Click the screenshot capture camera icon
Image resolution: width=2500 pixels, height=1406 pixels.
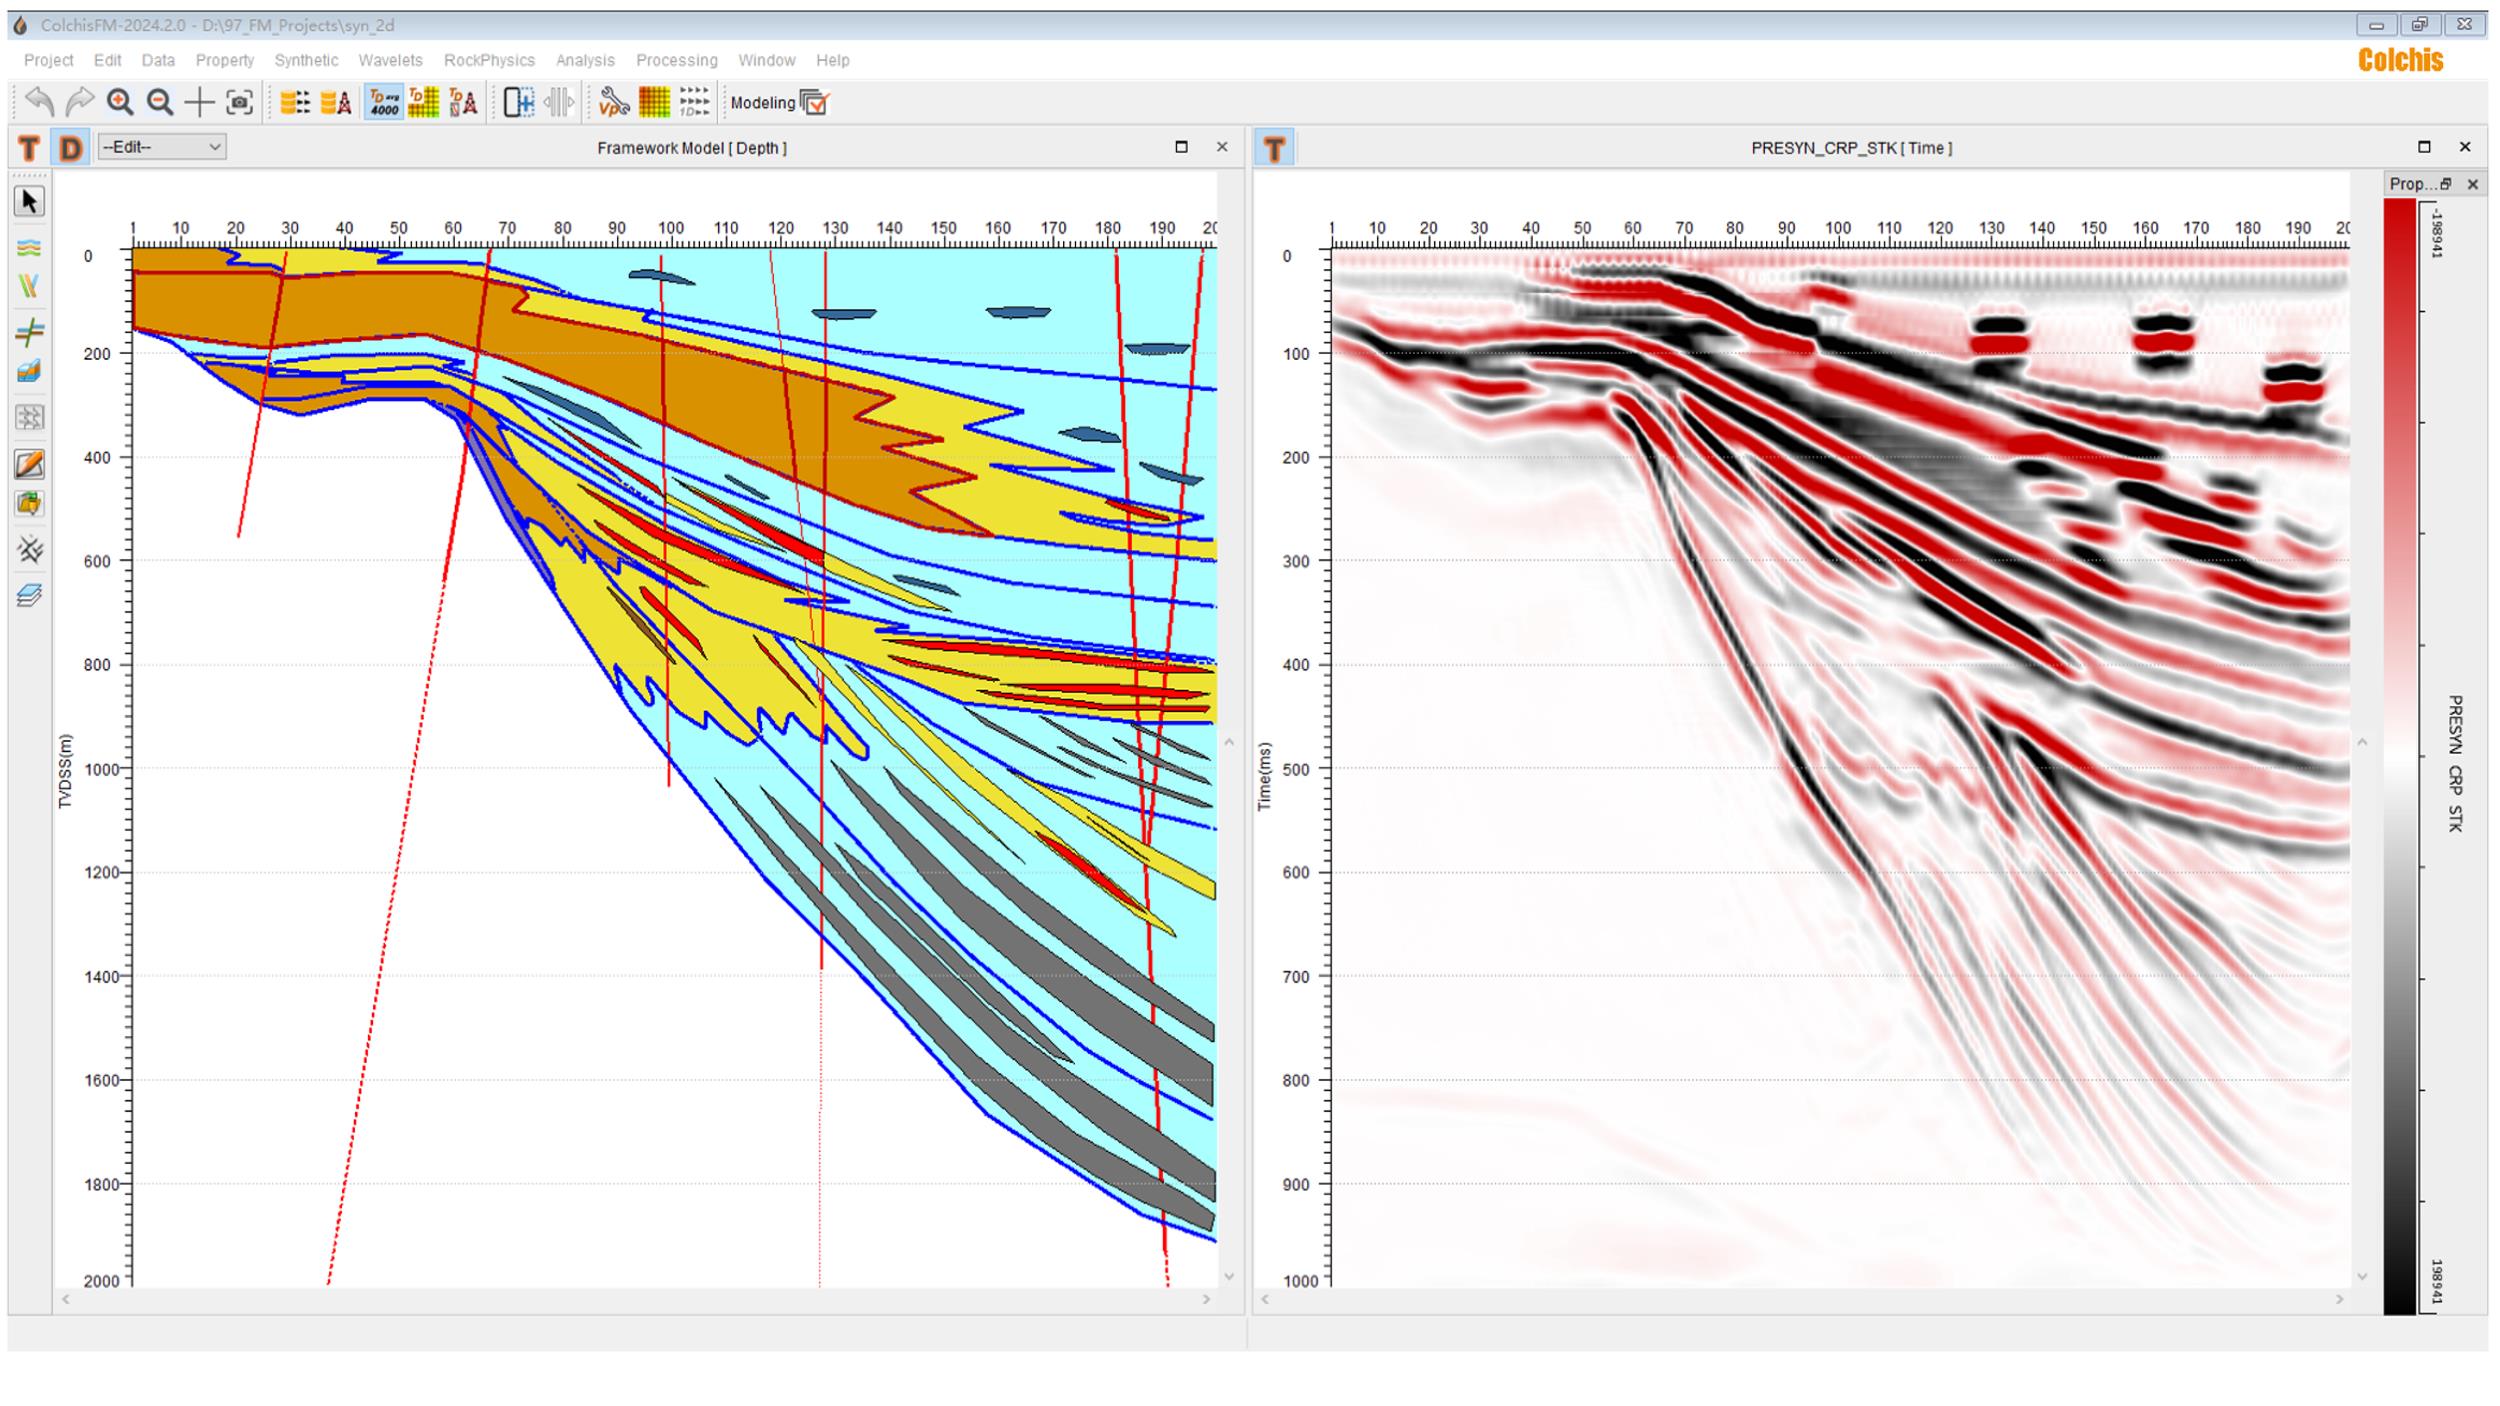(238, 101)
